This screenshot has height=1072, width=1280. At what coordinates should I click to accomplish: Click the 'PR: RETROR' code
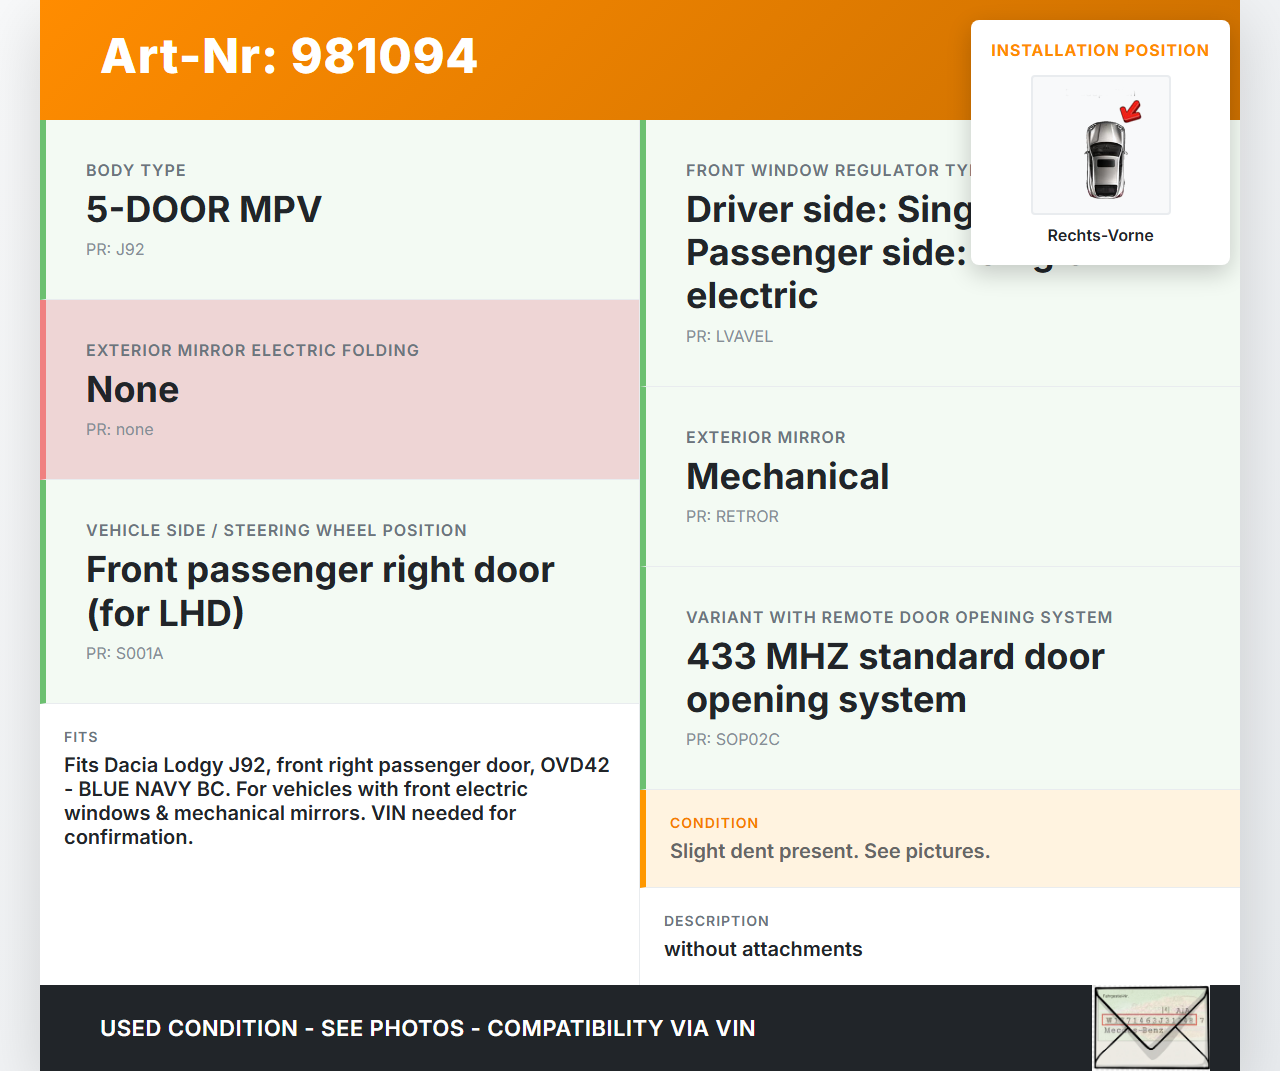coord(733,516)
